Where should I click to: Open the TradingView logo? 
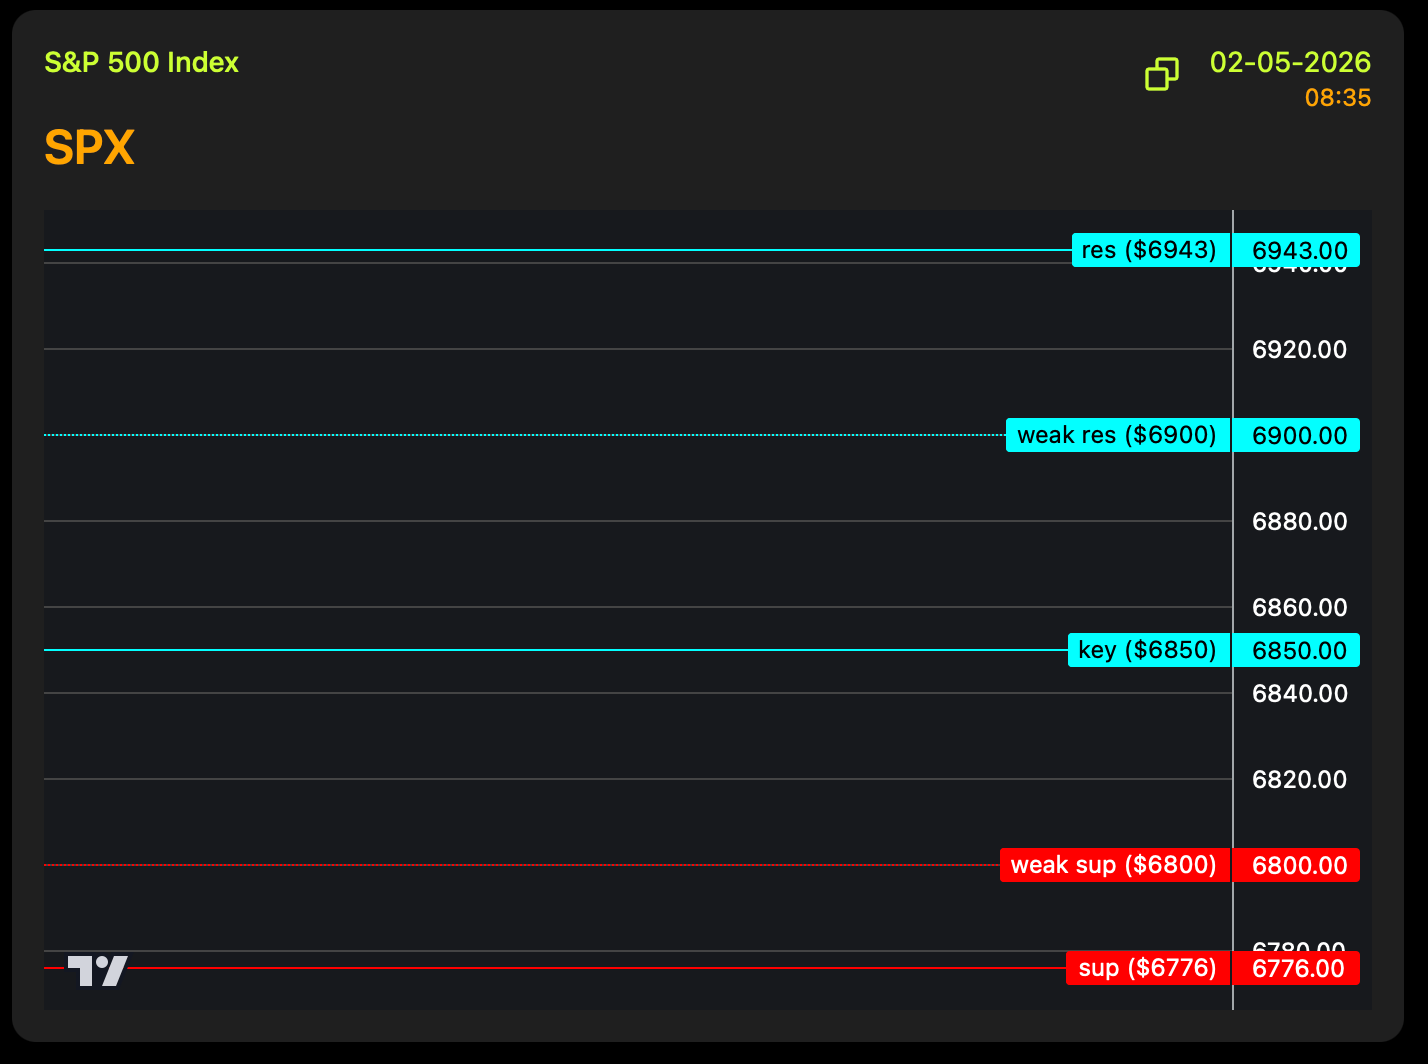(x=97, y=970)
